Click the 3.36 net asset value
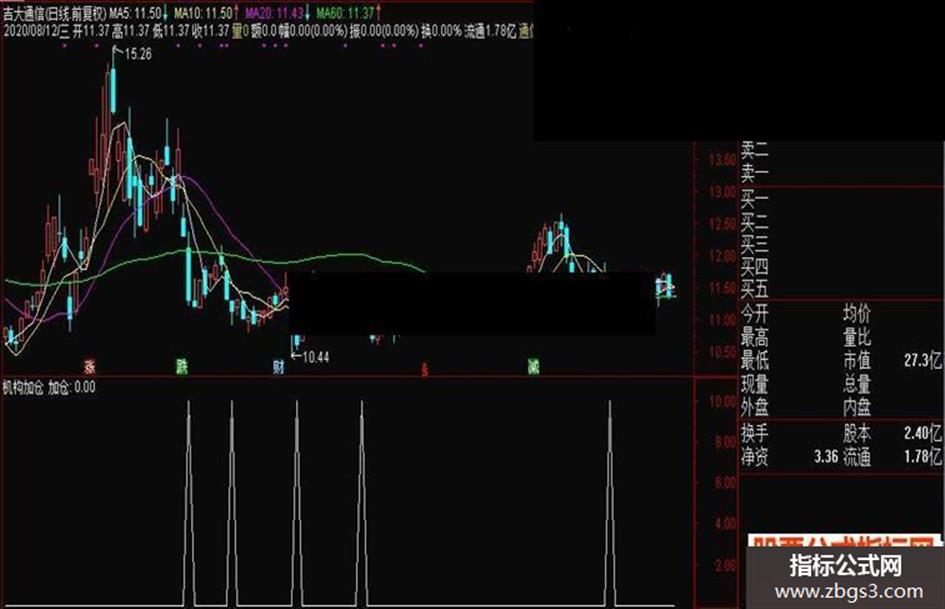The width and height of the screenshot is (945, 609). [826, 456]
